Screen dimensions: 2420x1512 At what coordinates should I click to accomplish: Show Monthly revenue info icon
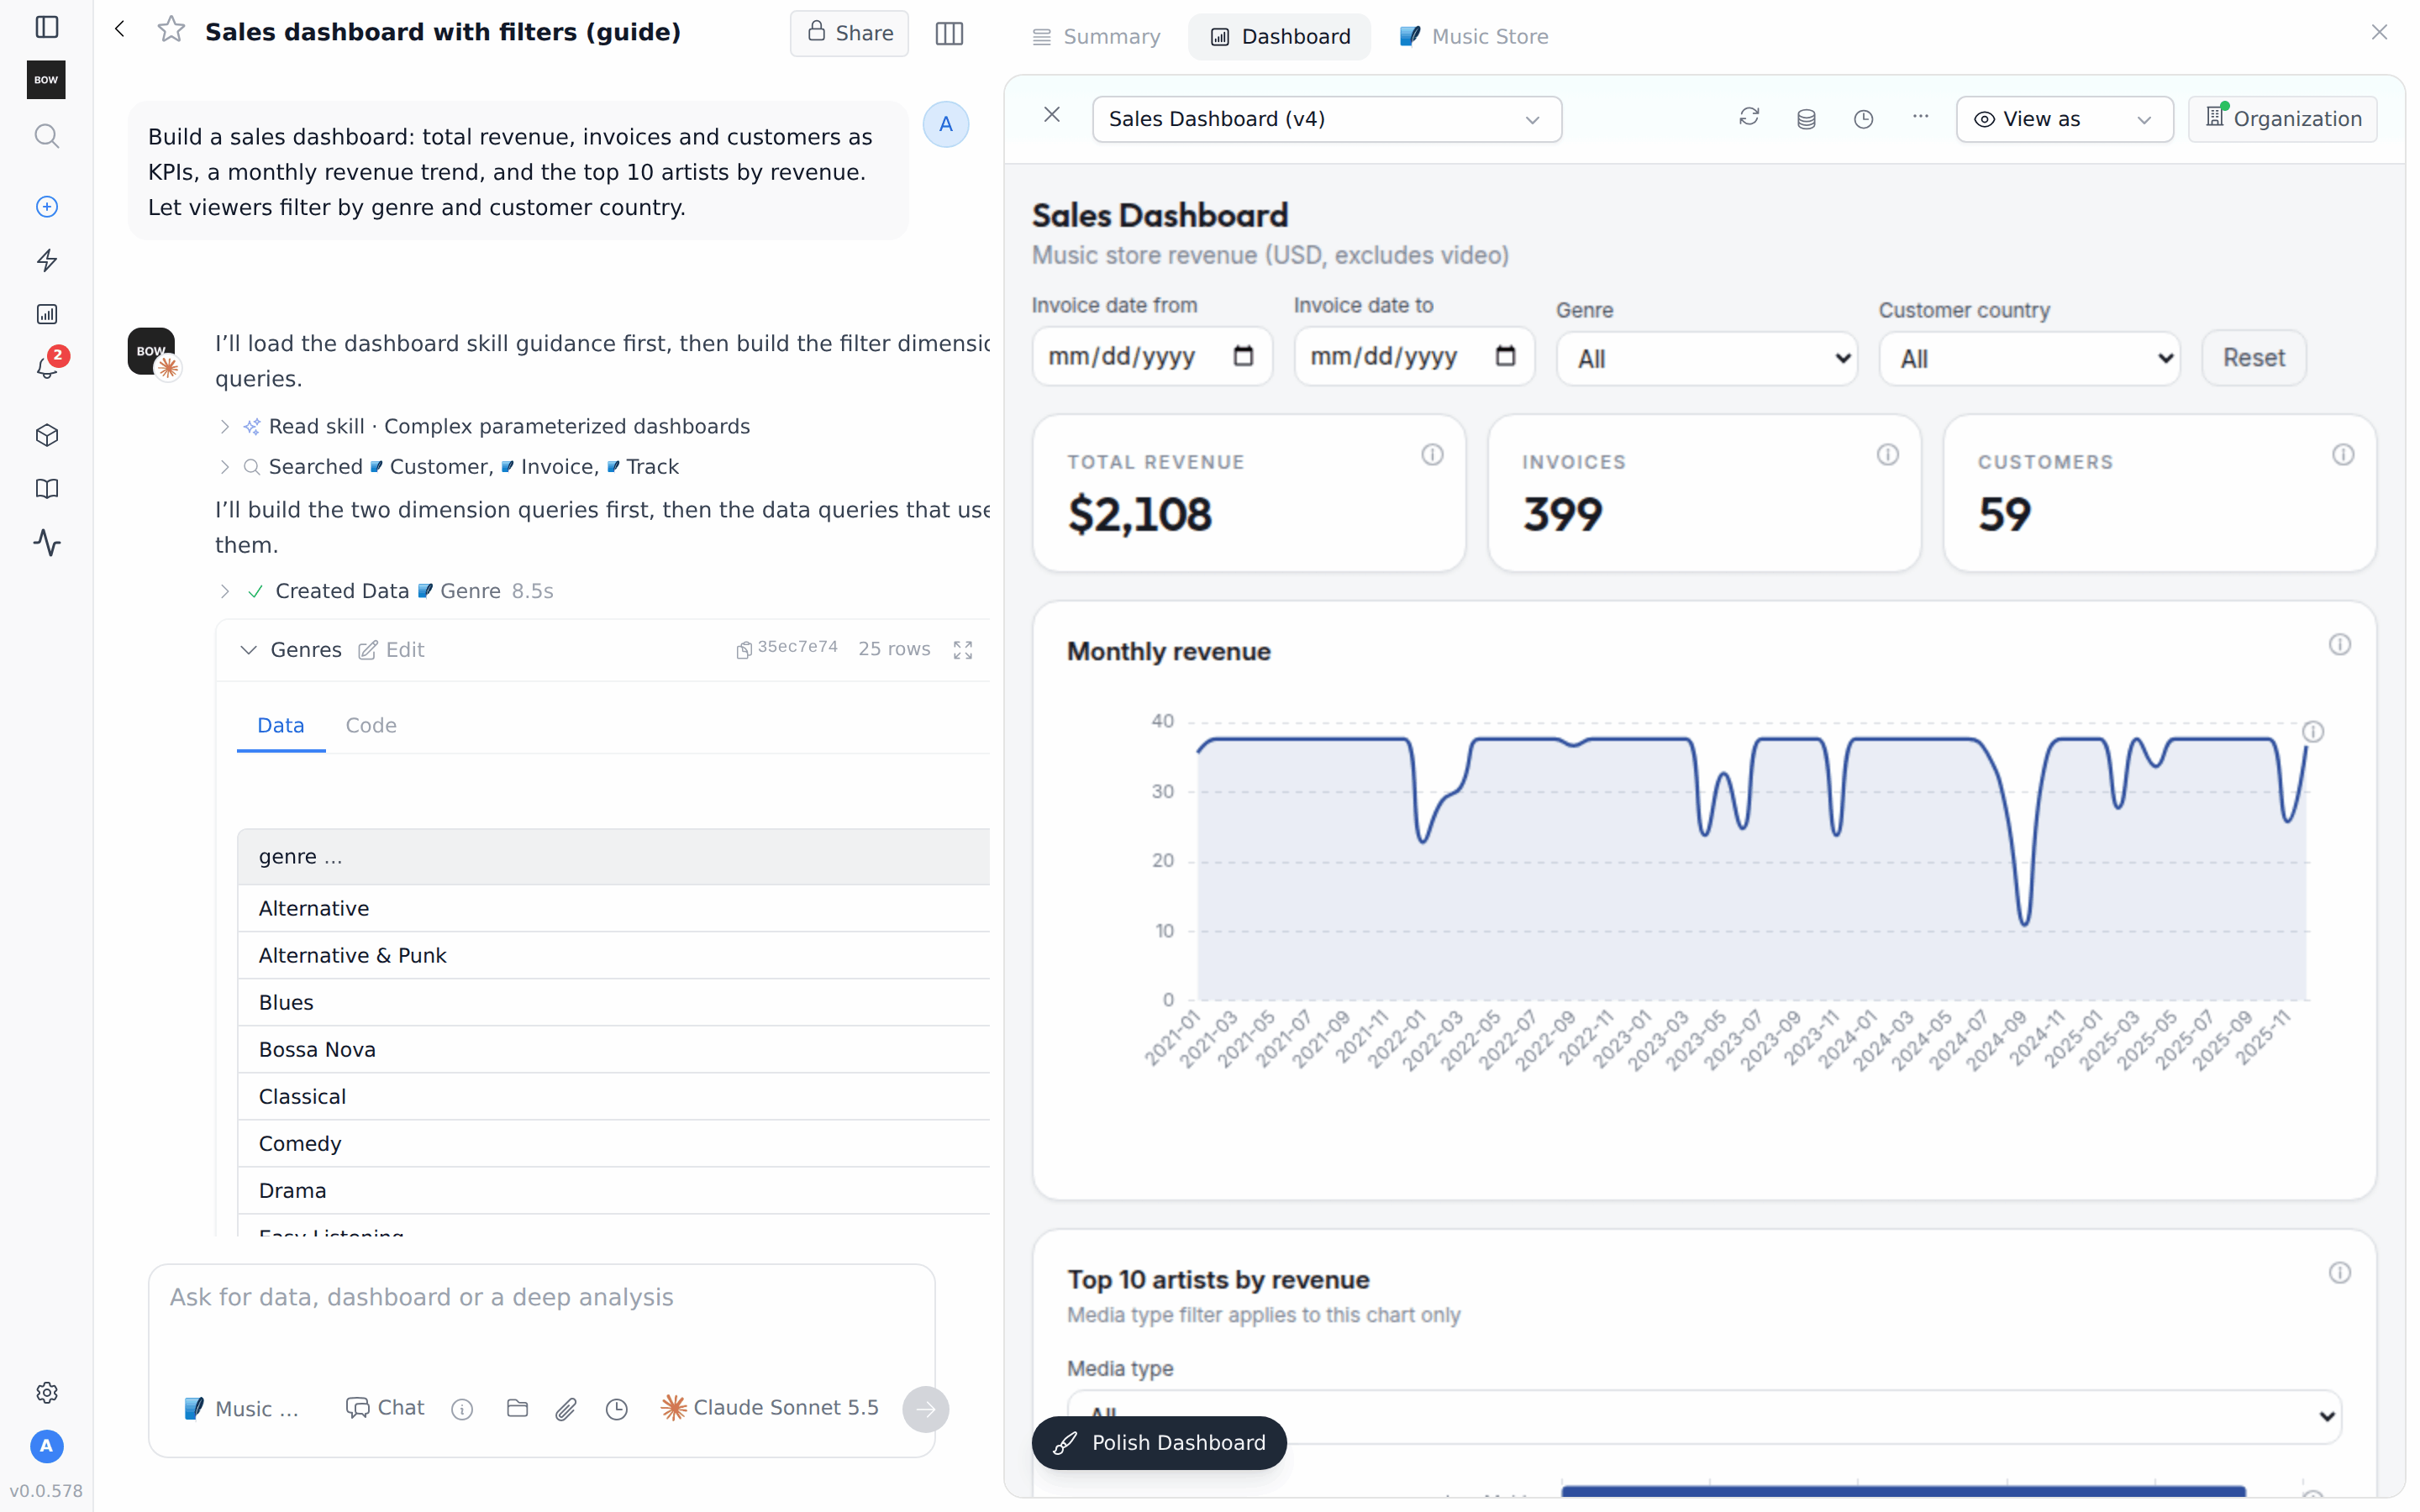pos(2339,645)
